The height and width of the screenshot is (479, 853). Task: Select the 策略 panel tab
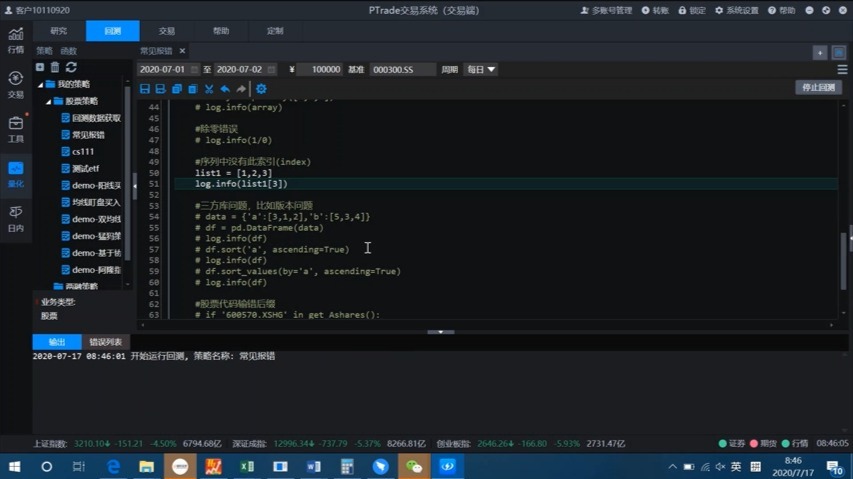pyautogui.click(x=45, y=51)
